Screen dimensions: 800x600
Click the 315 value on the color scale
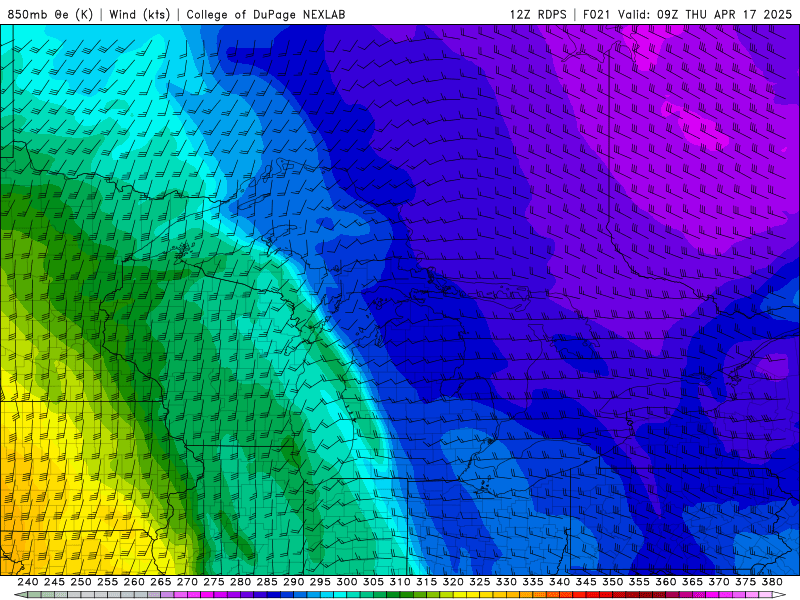pos(427,582)
